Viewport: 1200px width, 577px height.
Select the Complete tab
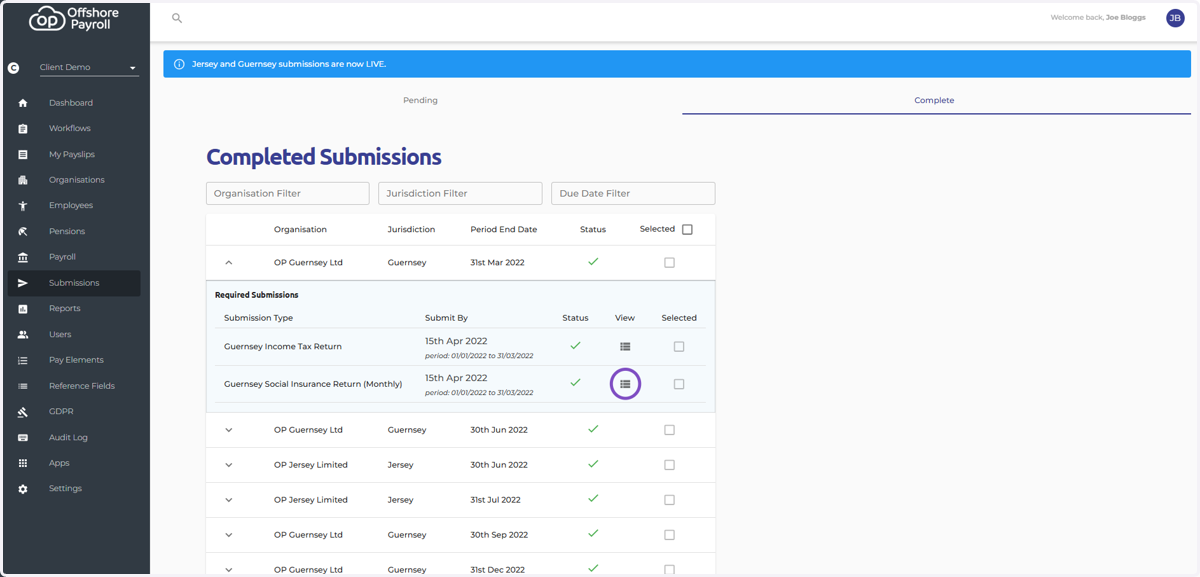(x=934, y=100)
